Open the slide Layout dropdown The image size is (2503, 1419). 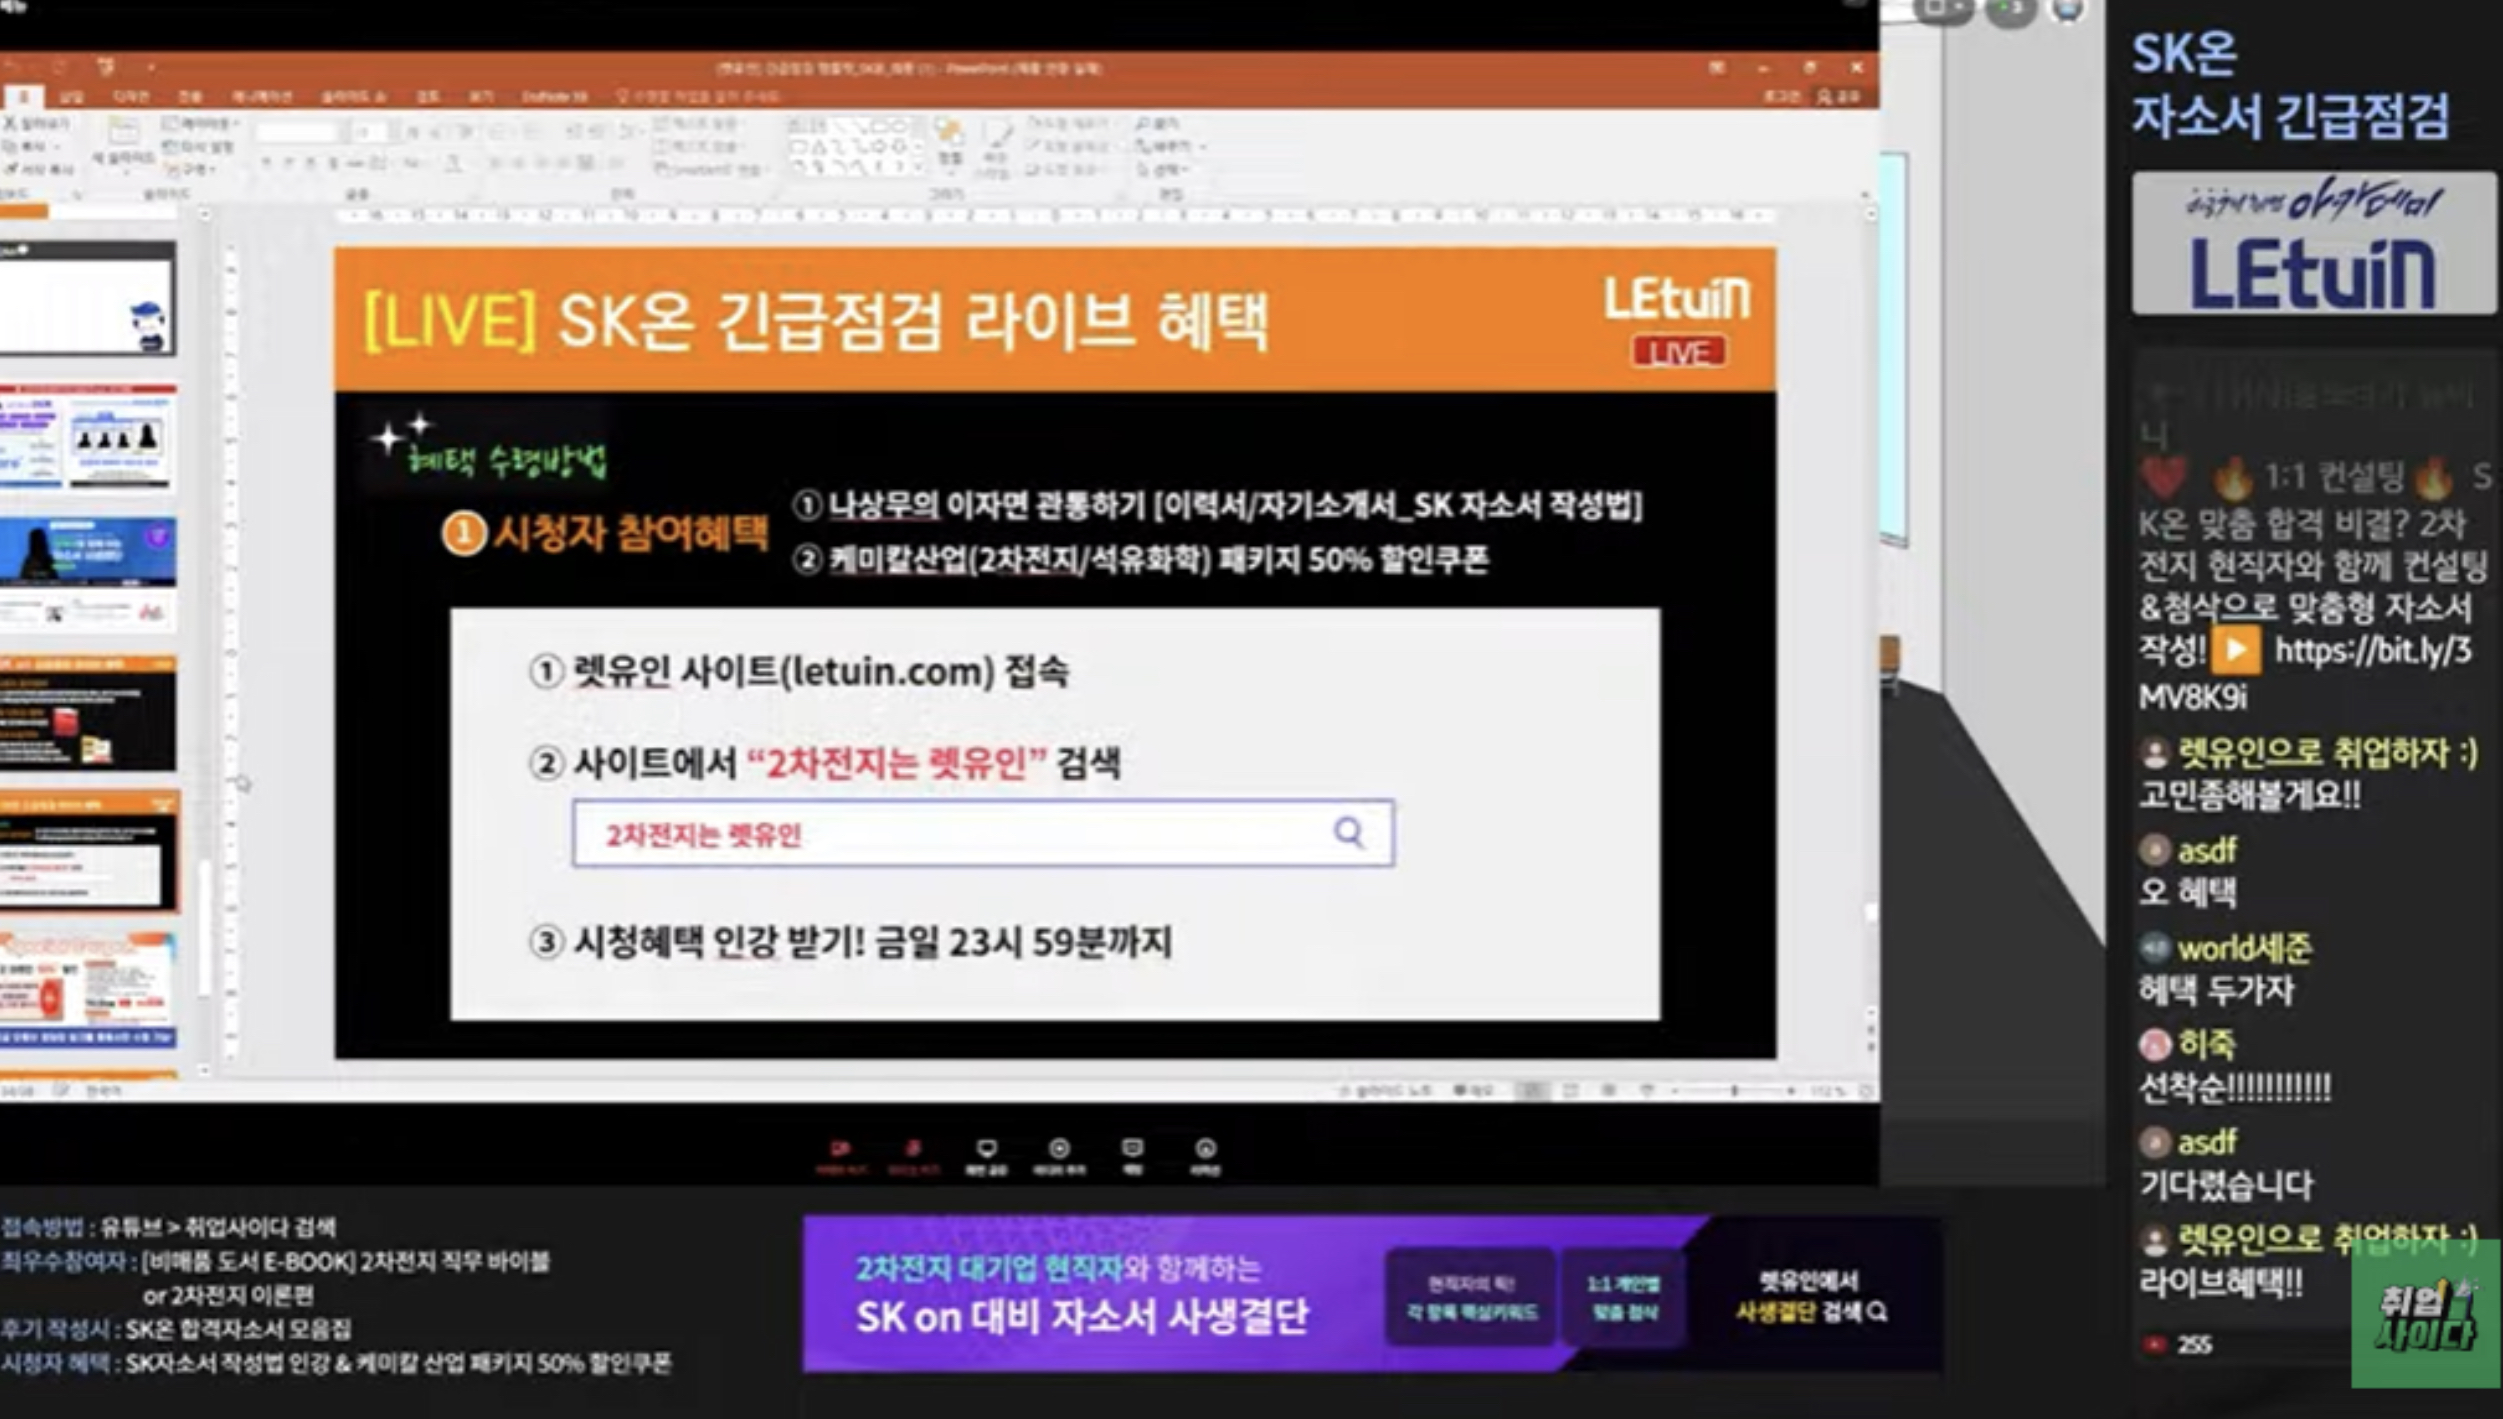[200, 123]
